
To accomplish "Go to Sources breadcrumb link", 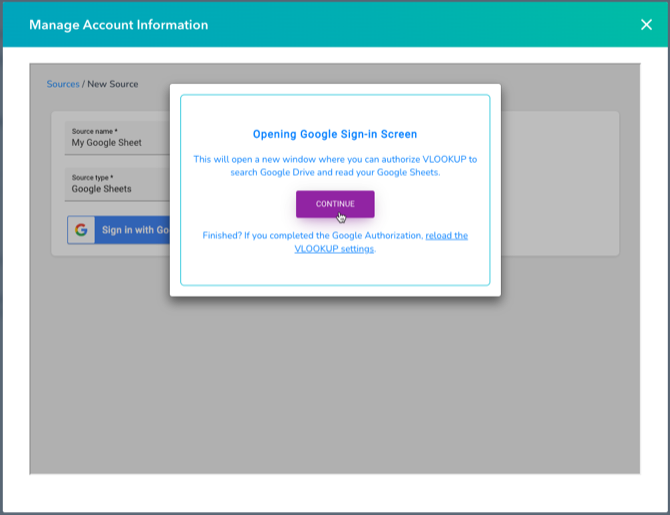I will click(63, 84).
